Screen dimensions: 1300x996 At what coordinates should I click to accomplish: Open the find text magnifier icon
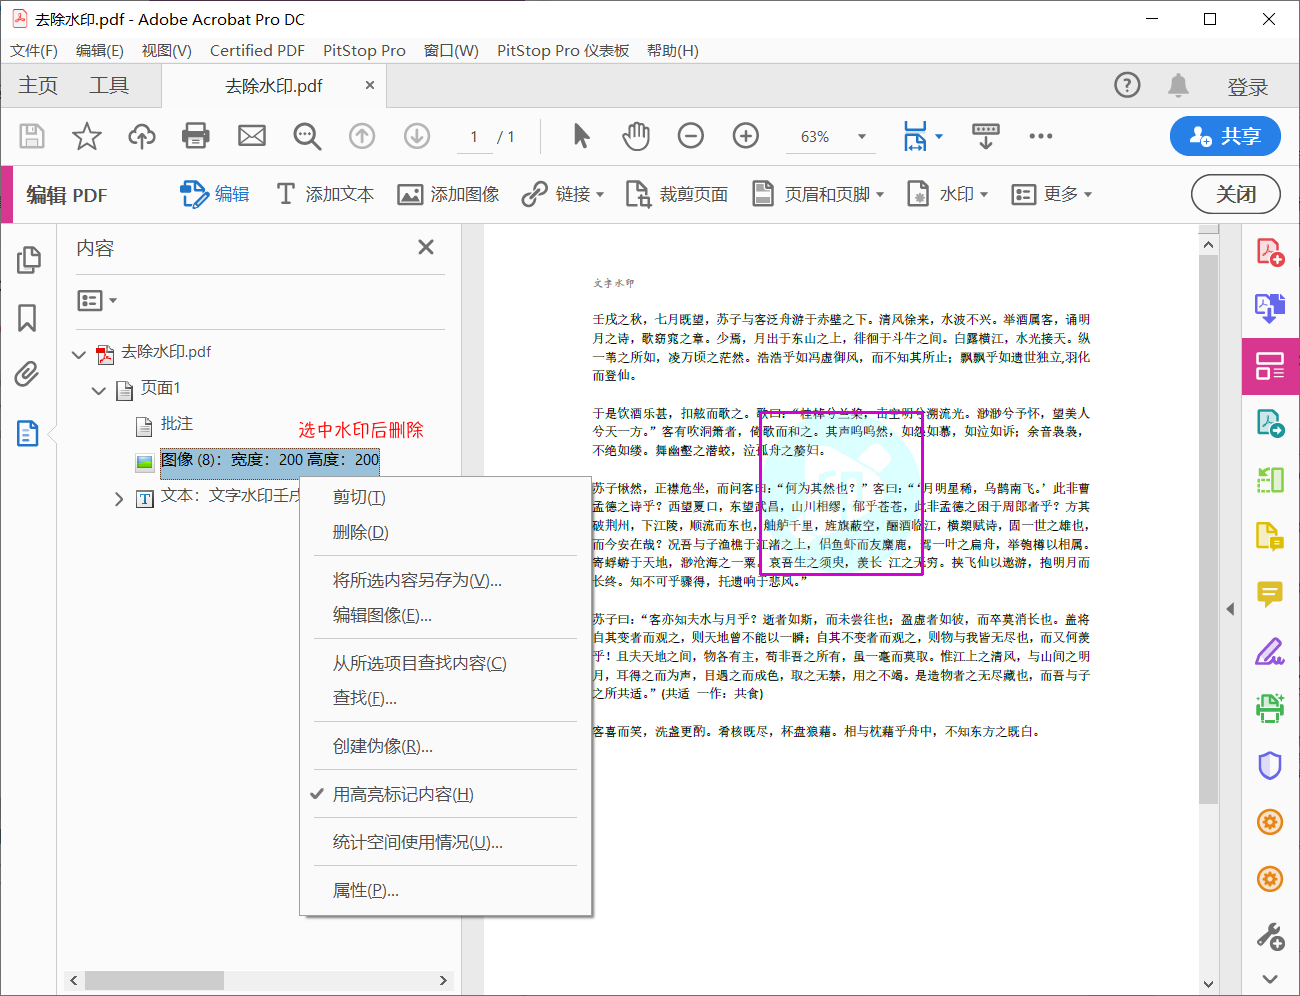tap(307, 136)
